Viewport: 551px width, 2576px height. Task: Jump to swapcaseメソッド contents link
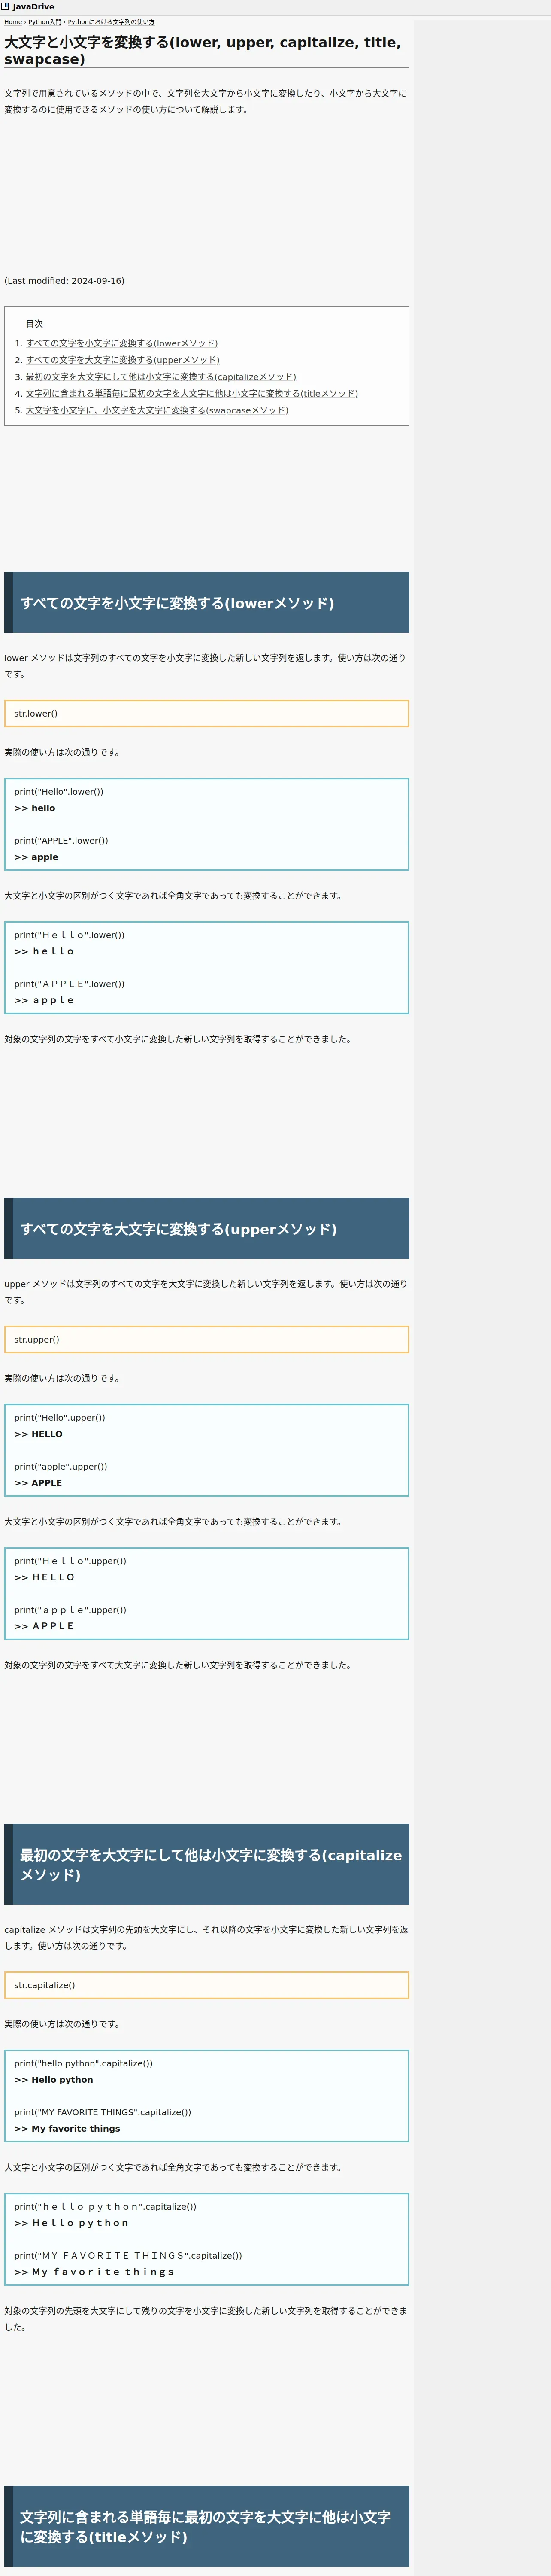[157, 410]
